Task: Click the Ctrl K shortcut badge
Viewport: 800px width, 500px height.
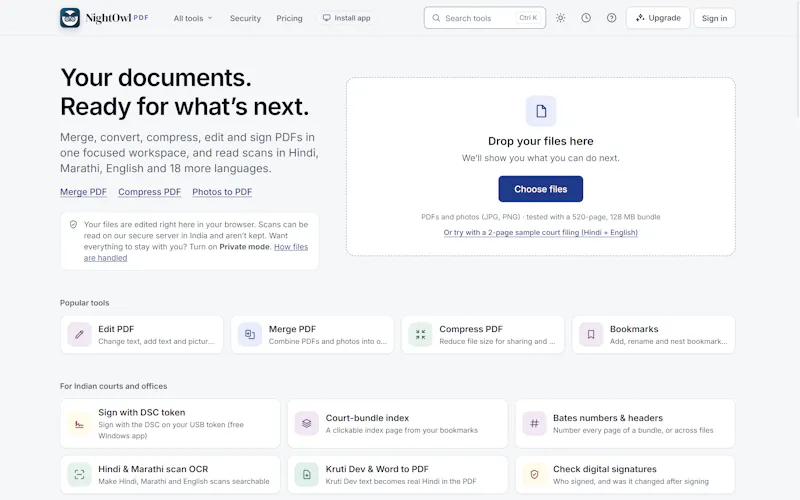Action: [x=528, y=18]
